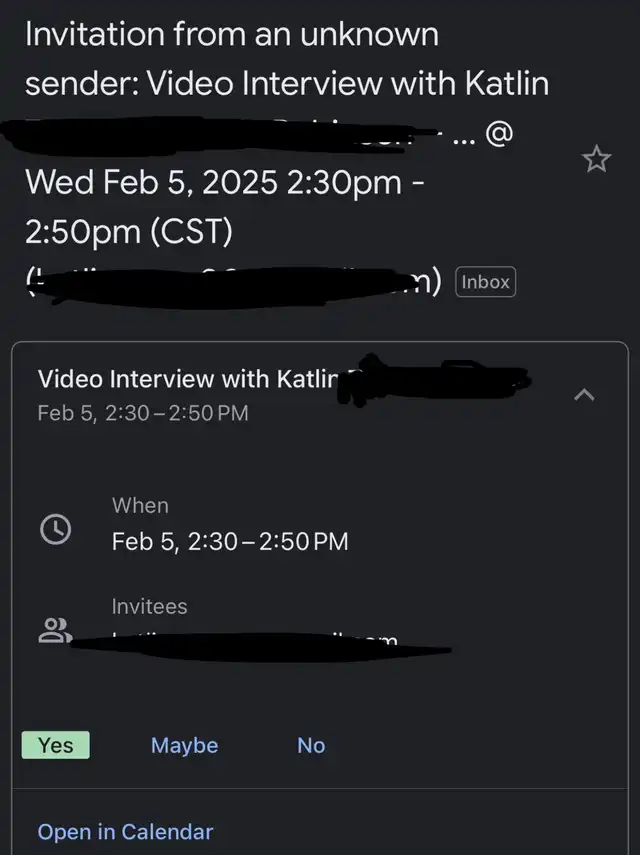Image resolution: width=640 pixels, height=855 pixels.
Task: Tap the time value below When
Action: (x=230, y=542)
